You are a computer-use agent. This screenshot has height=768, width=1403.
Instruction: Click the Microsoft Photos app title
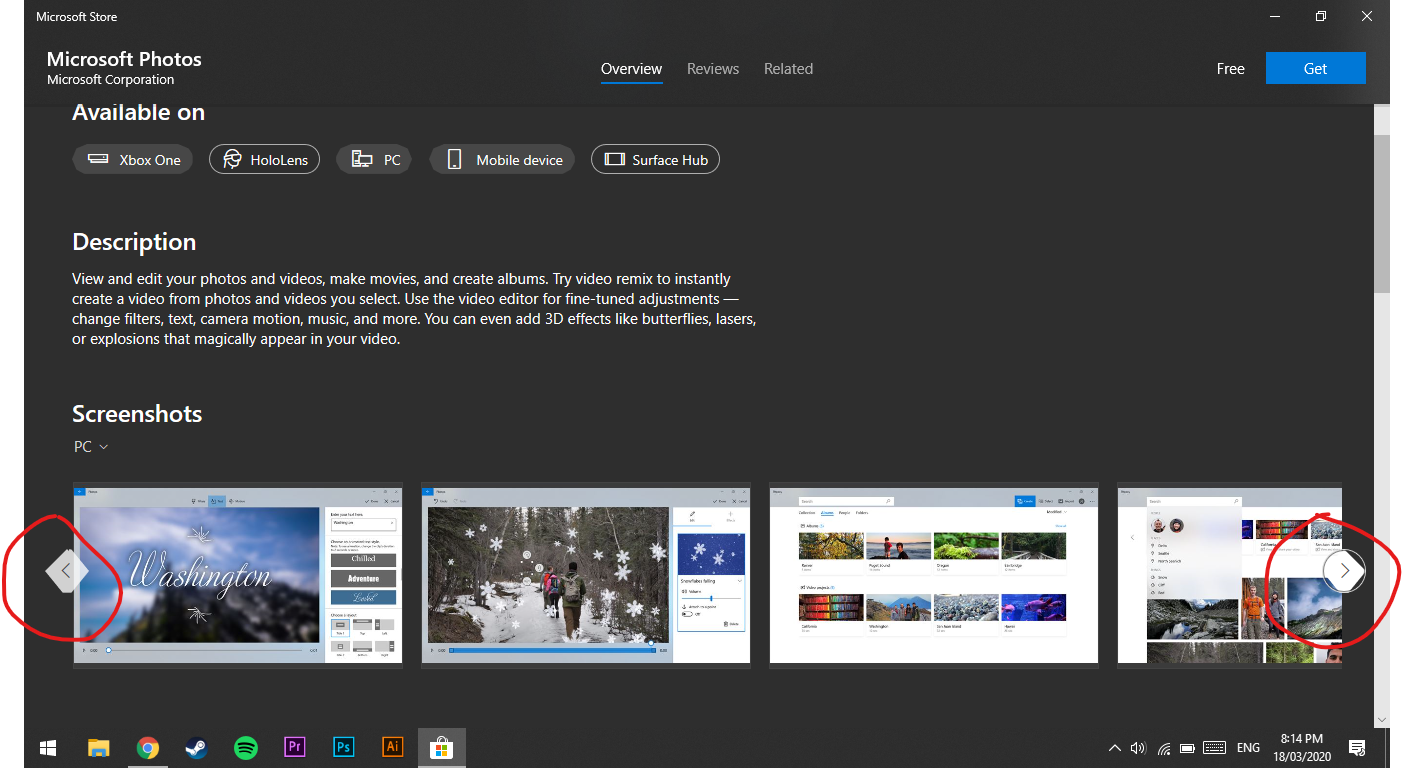124,59
